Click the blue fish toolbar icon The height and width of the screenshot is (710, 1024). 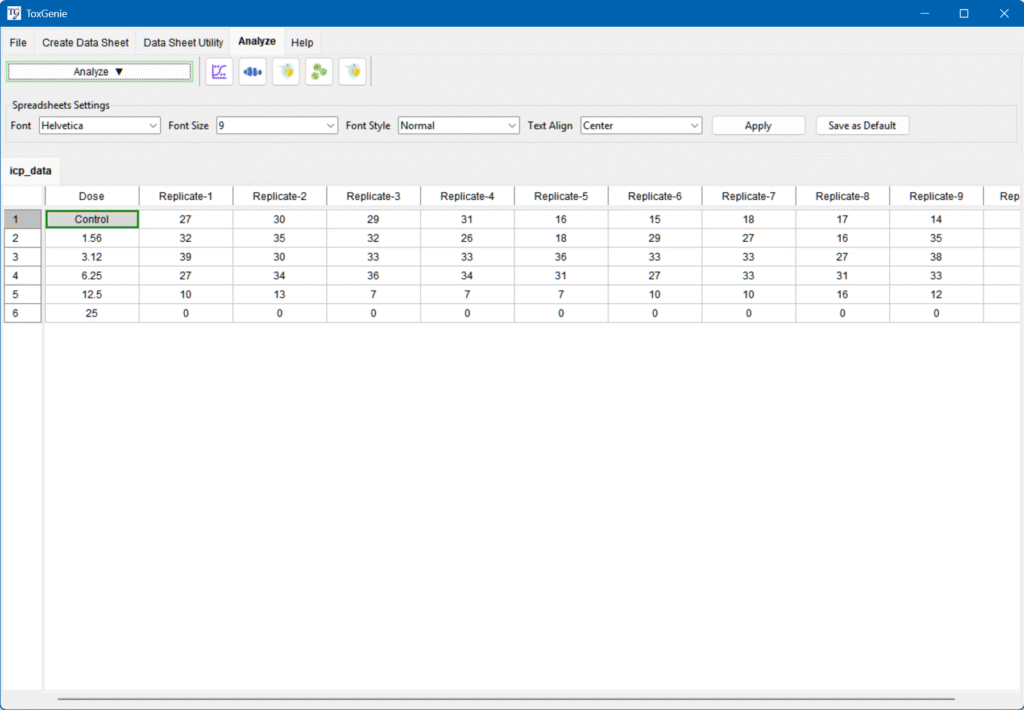pos(253,72)
